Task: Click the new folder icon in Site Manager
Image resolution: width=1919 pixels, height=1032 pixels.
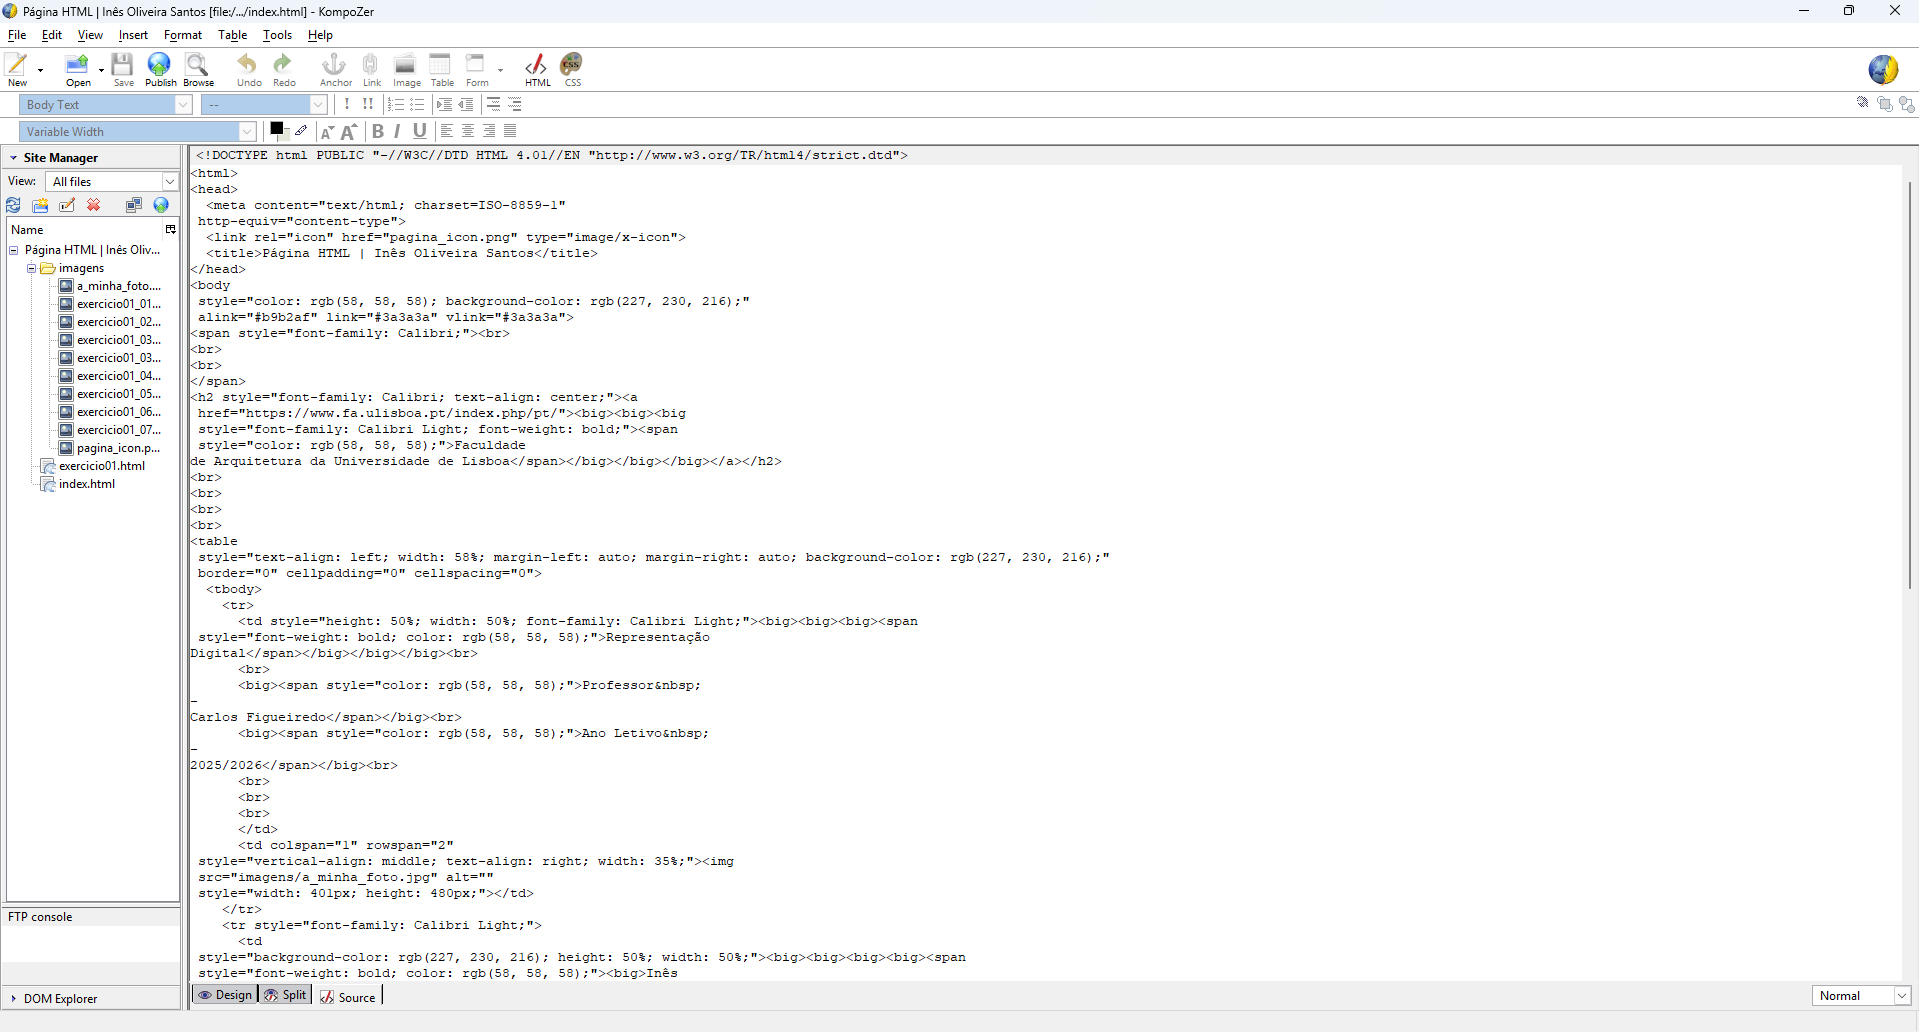Action: coord(40,205)
